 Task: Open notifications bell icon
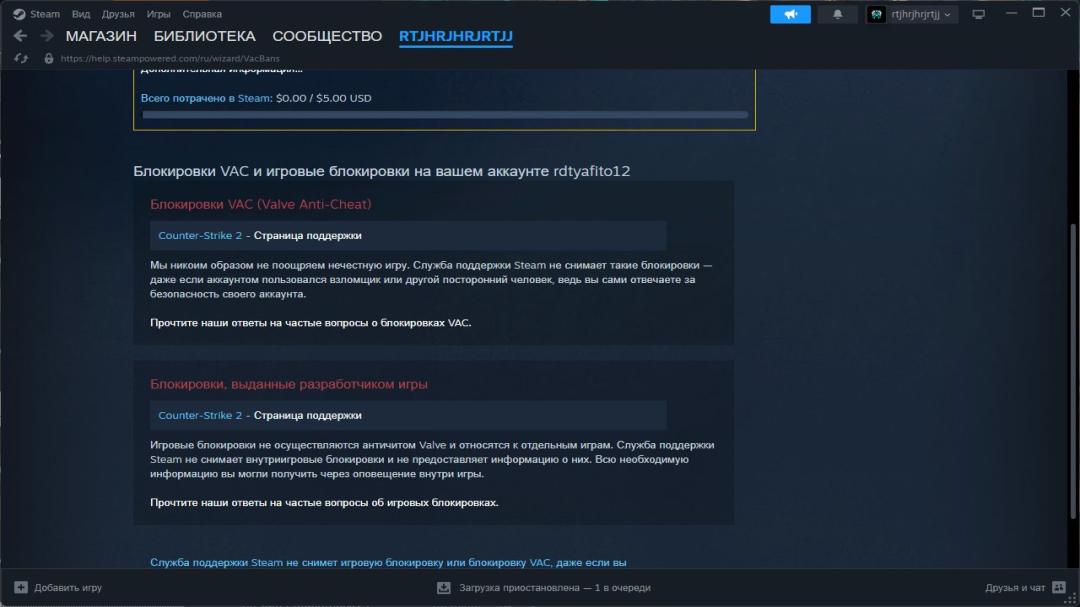pos(838,14)
